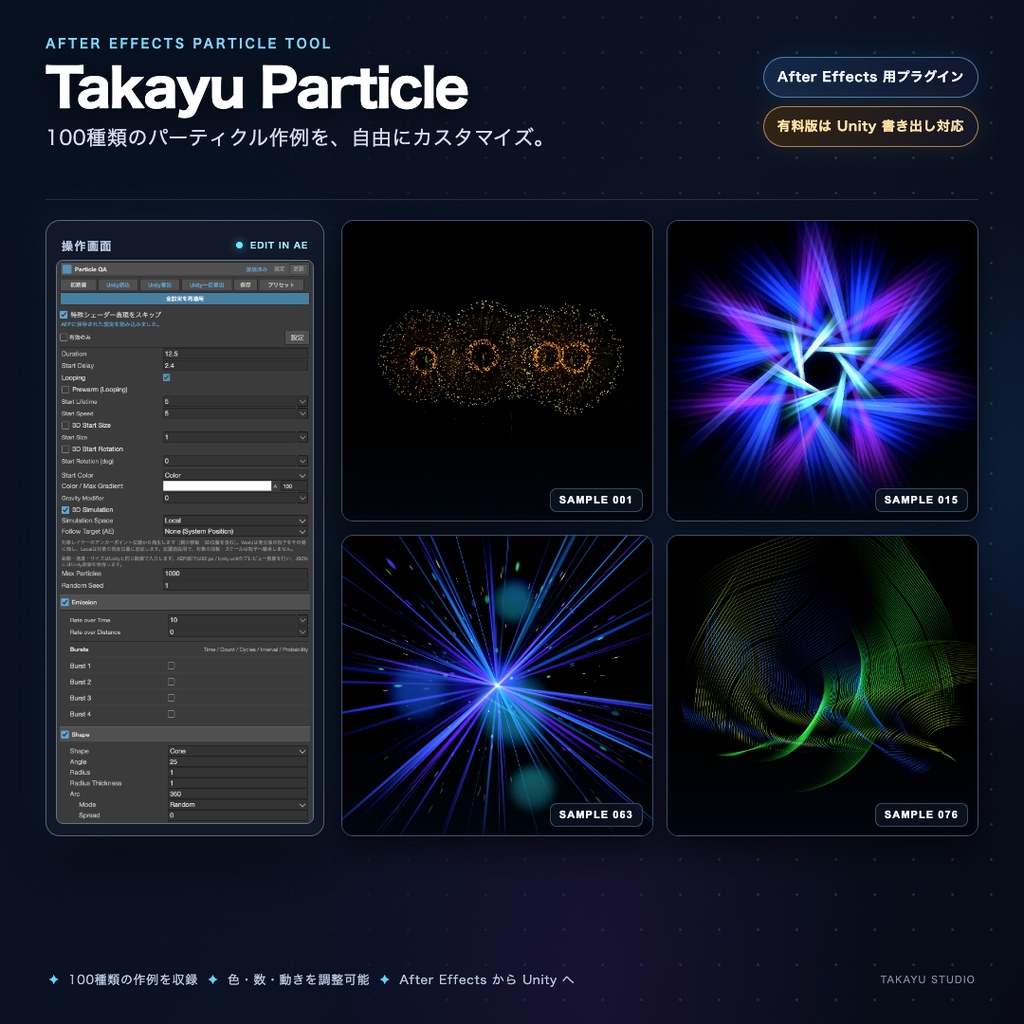Image resolution: width=1024 pixels, height=1024 pixels.
Task: Open the SAMPLE 076 green wave thumbnail
Action: 822,686
